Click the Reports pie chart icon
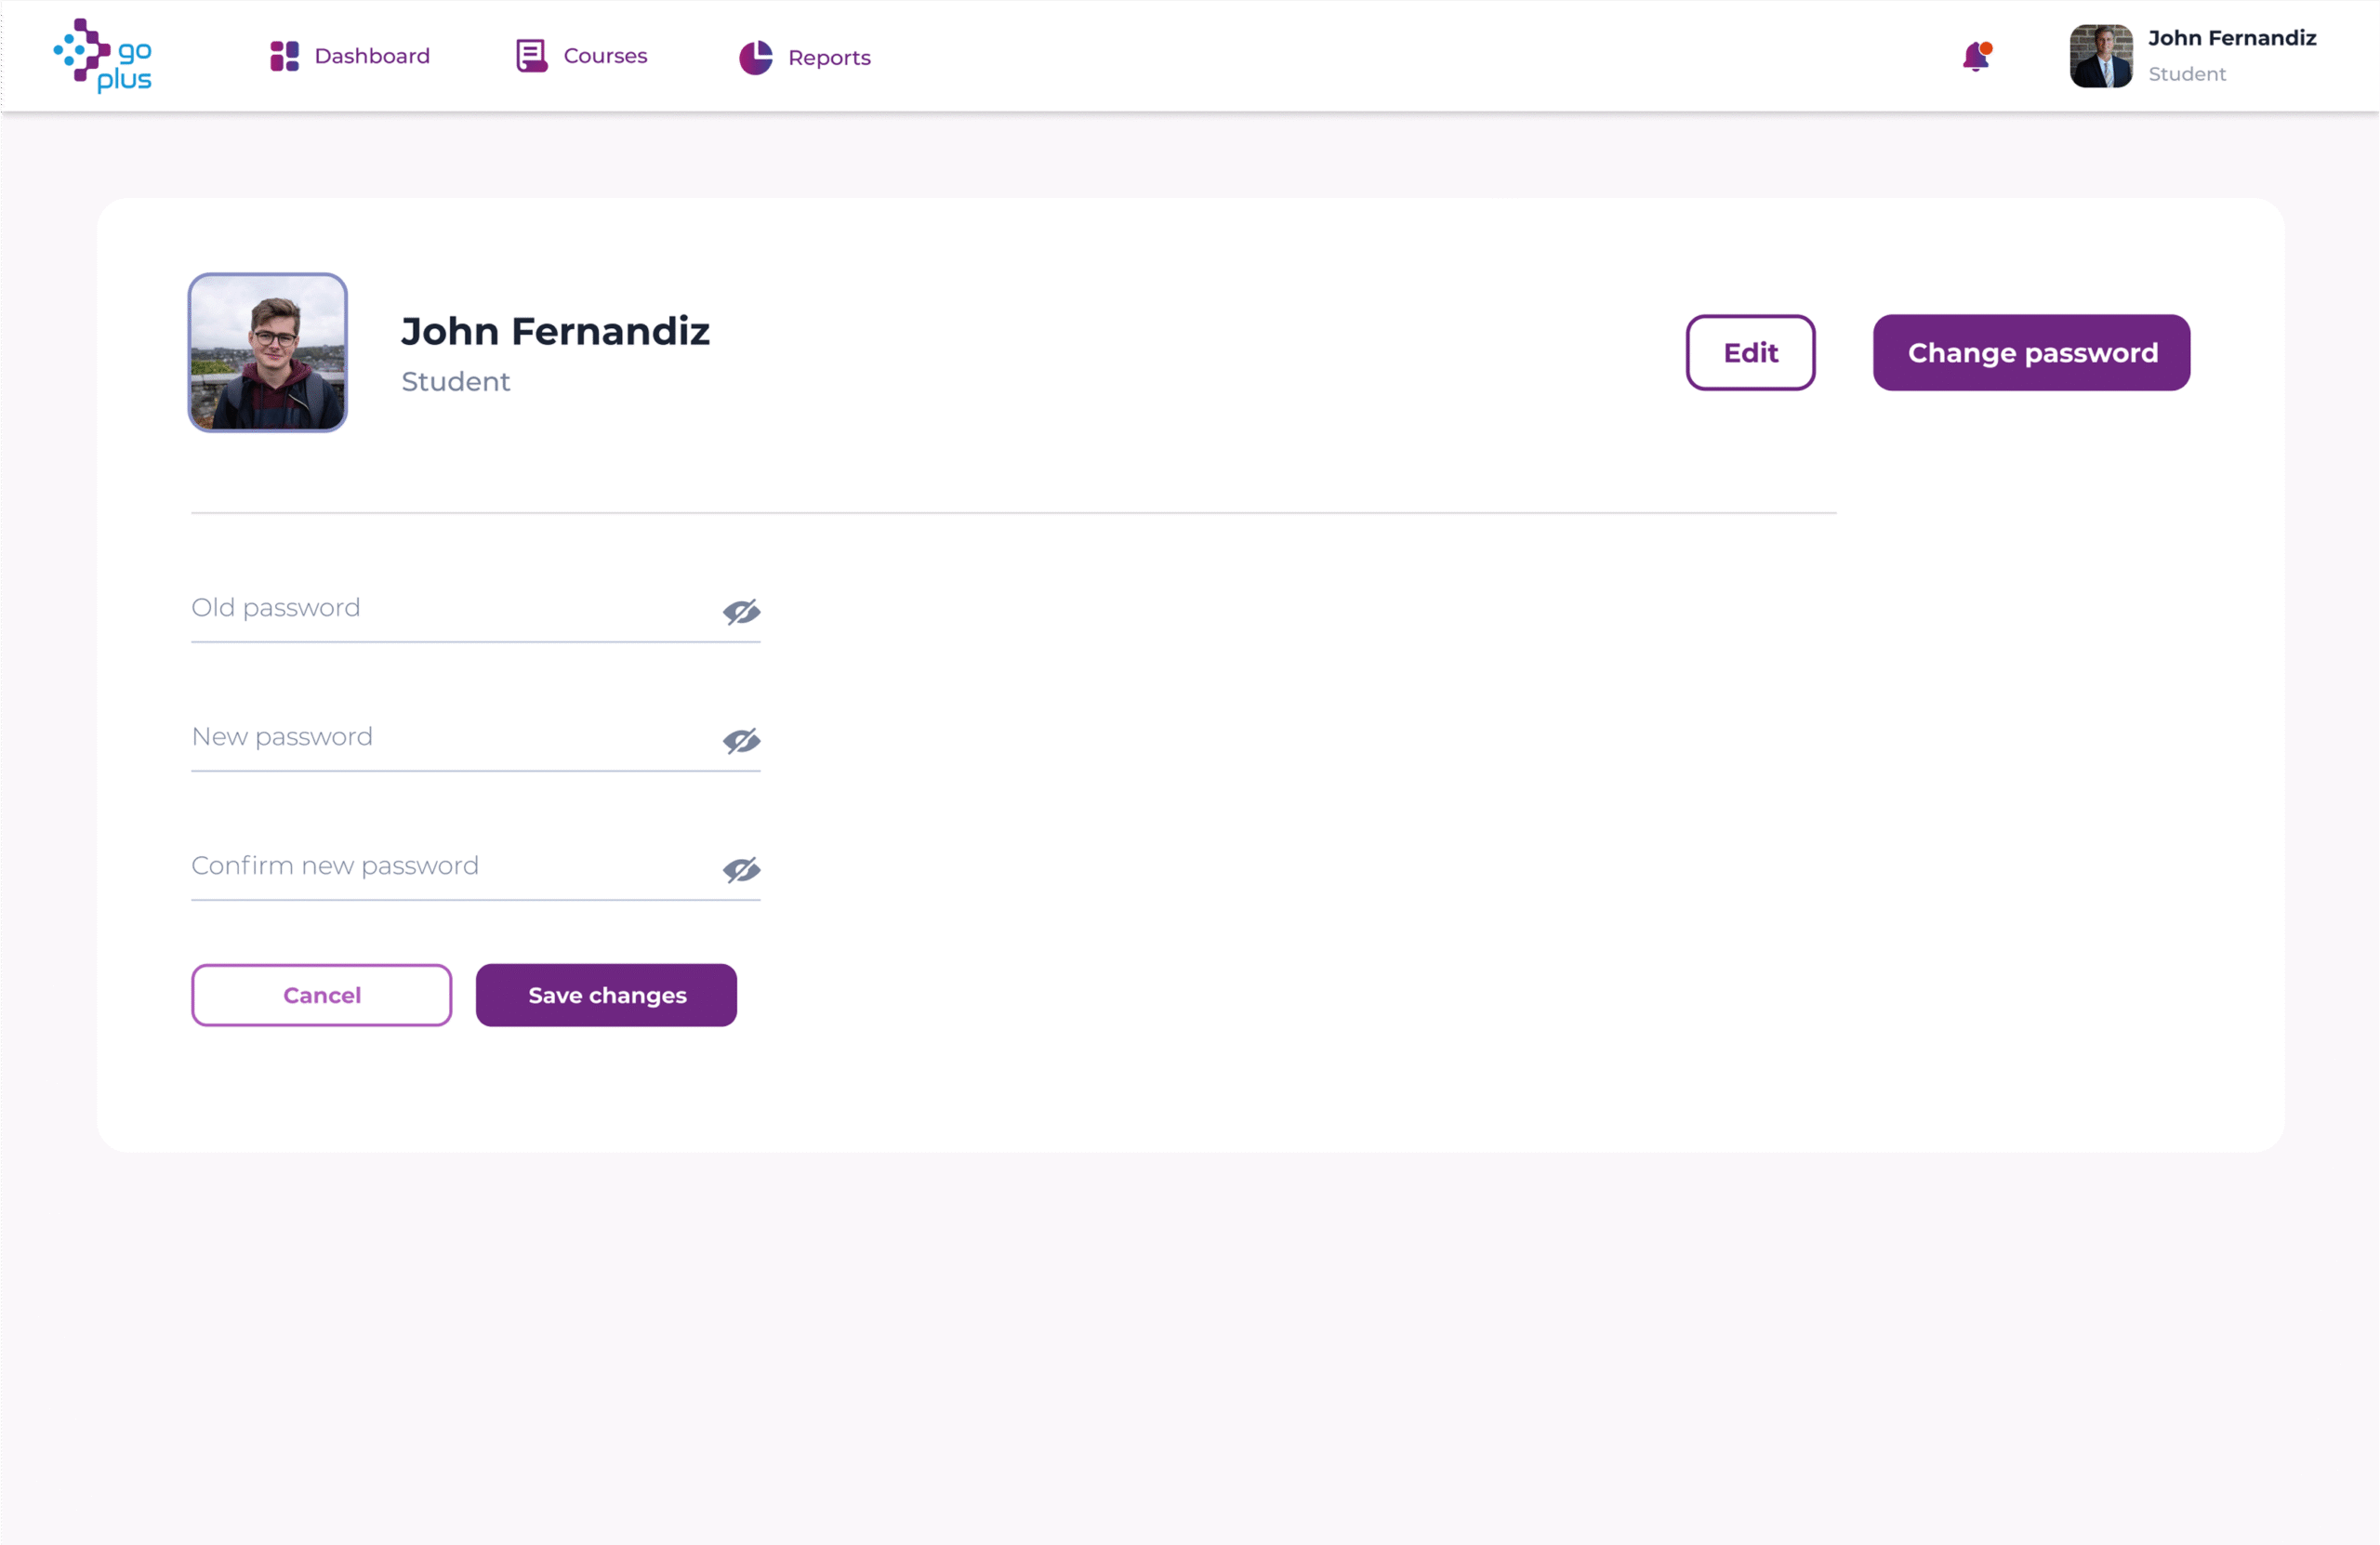 point(755,58)
